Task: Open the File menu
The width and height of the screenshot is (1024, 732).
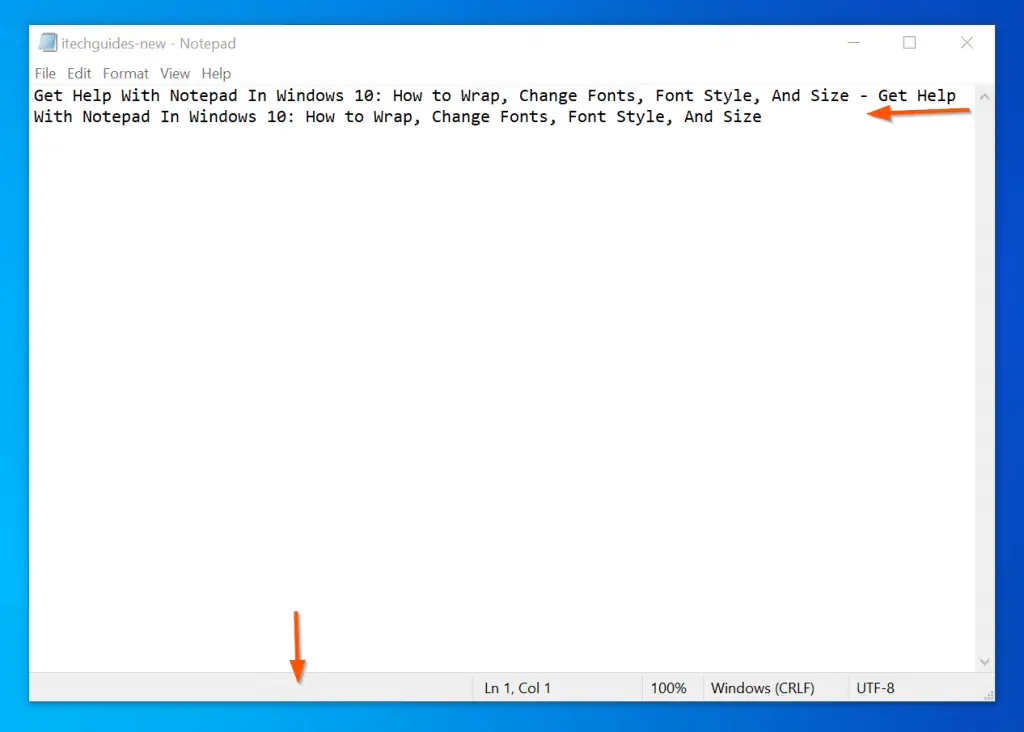Action: coord(45,73)
